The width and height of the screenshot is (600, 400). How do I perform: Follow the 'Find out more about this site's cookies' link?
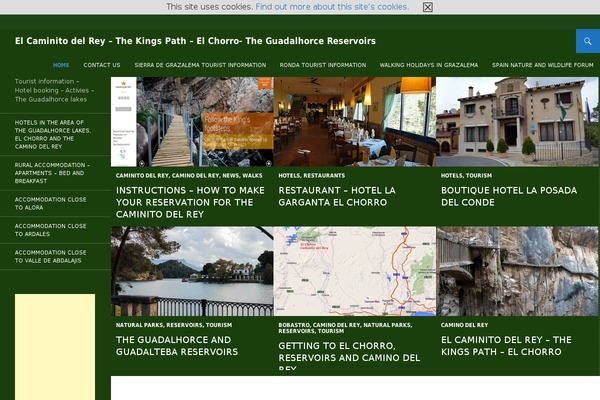coord(332,7)
